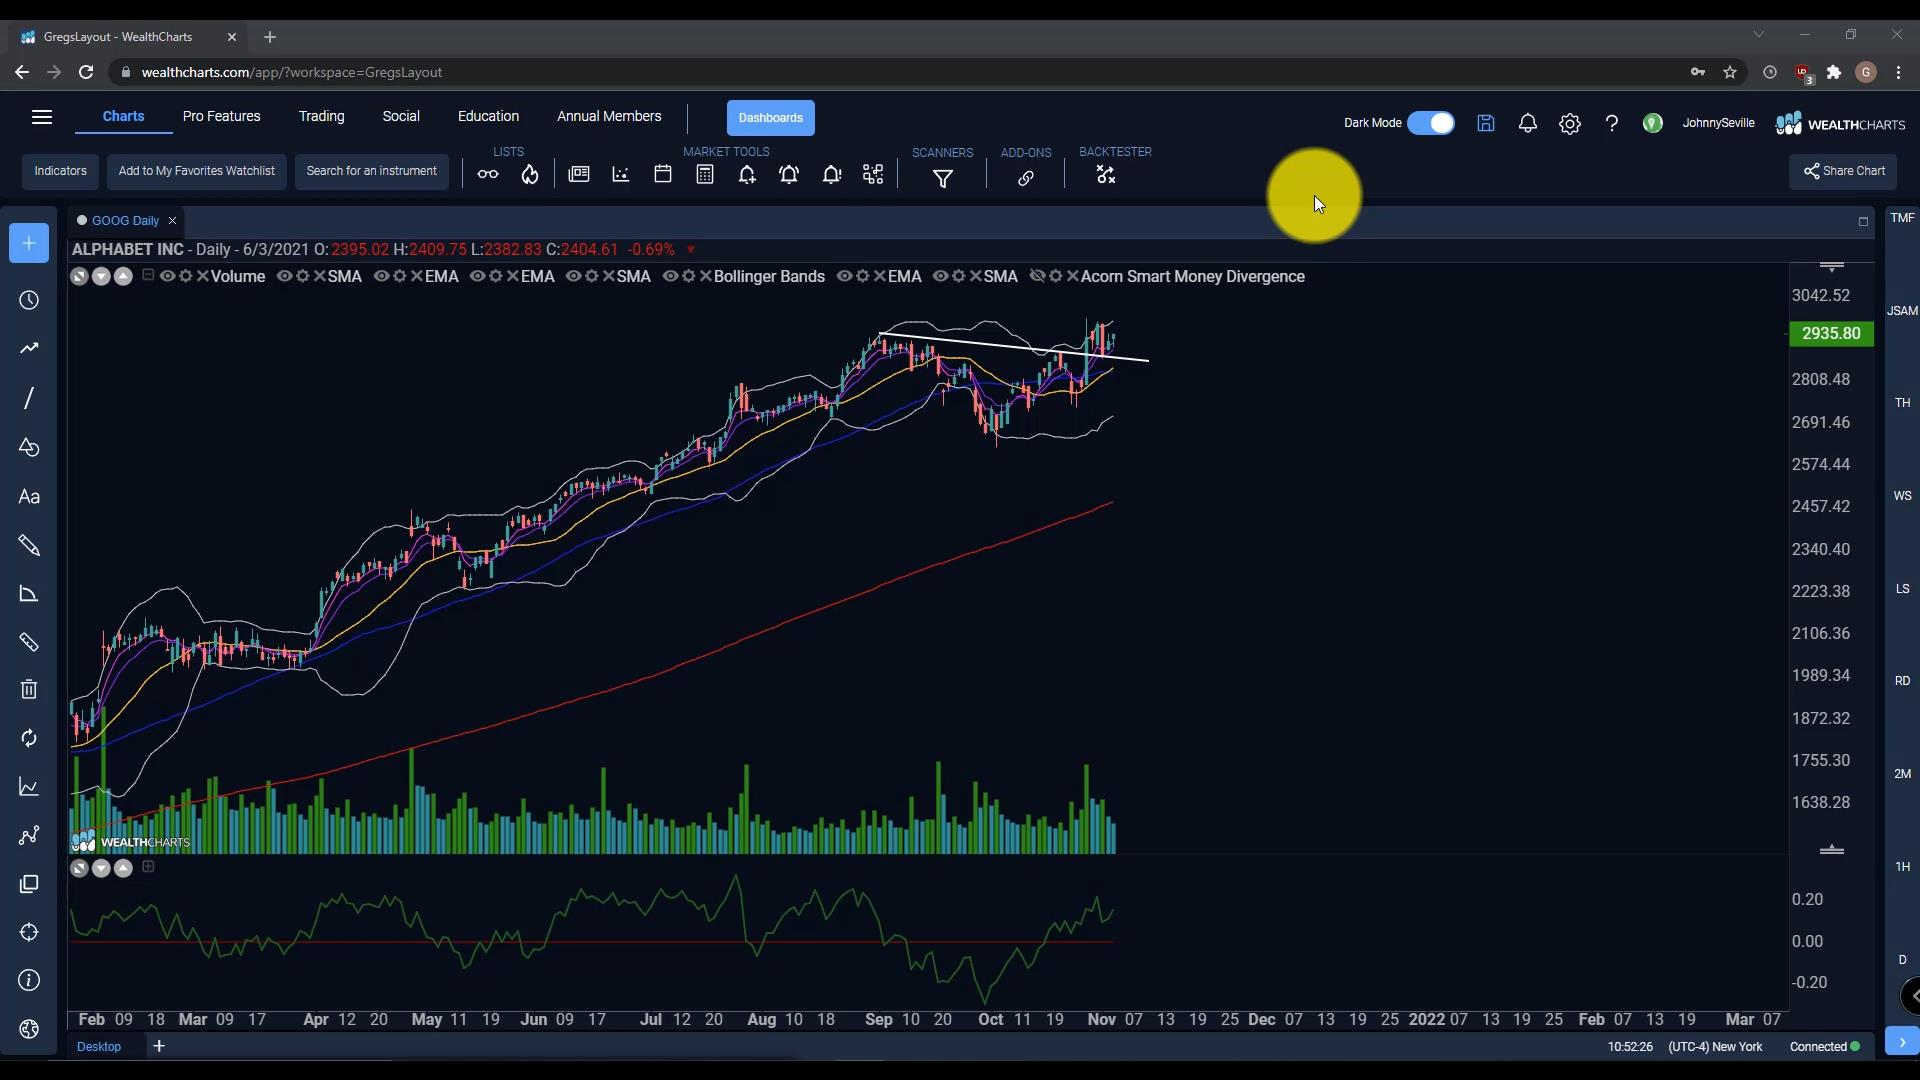
Task: Click the info icon in left sidebar
Action: click(29, 981)
